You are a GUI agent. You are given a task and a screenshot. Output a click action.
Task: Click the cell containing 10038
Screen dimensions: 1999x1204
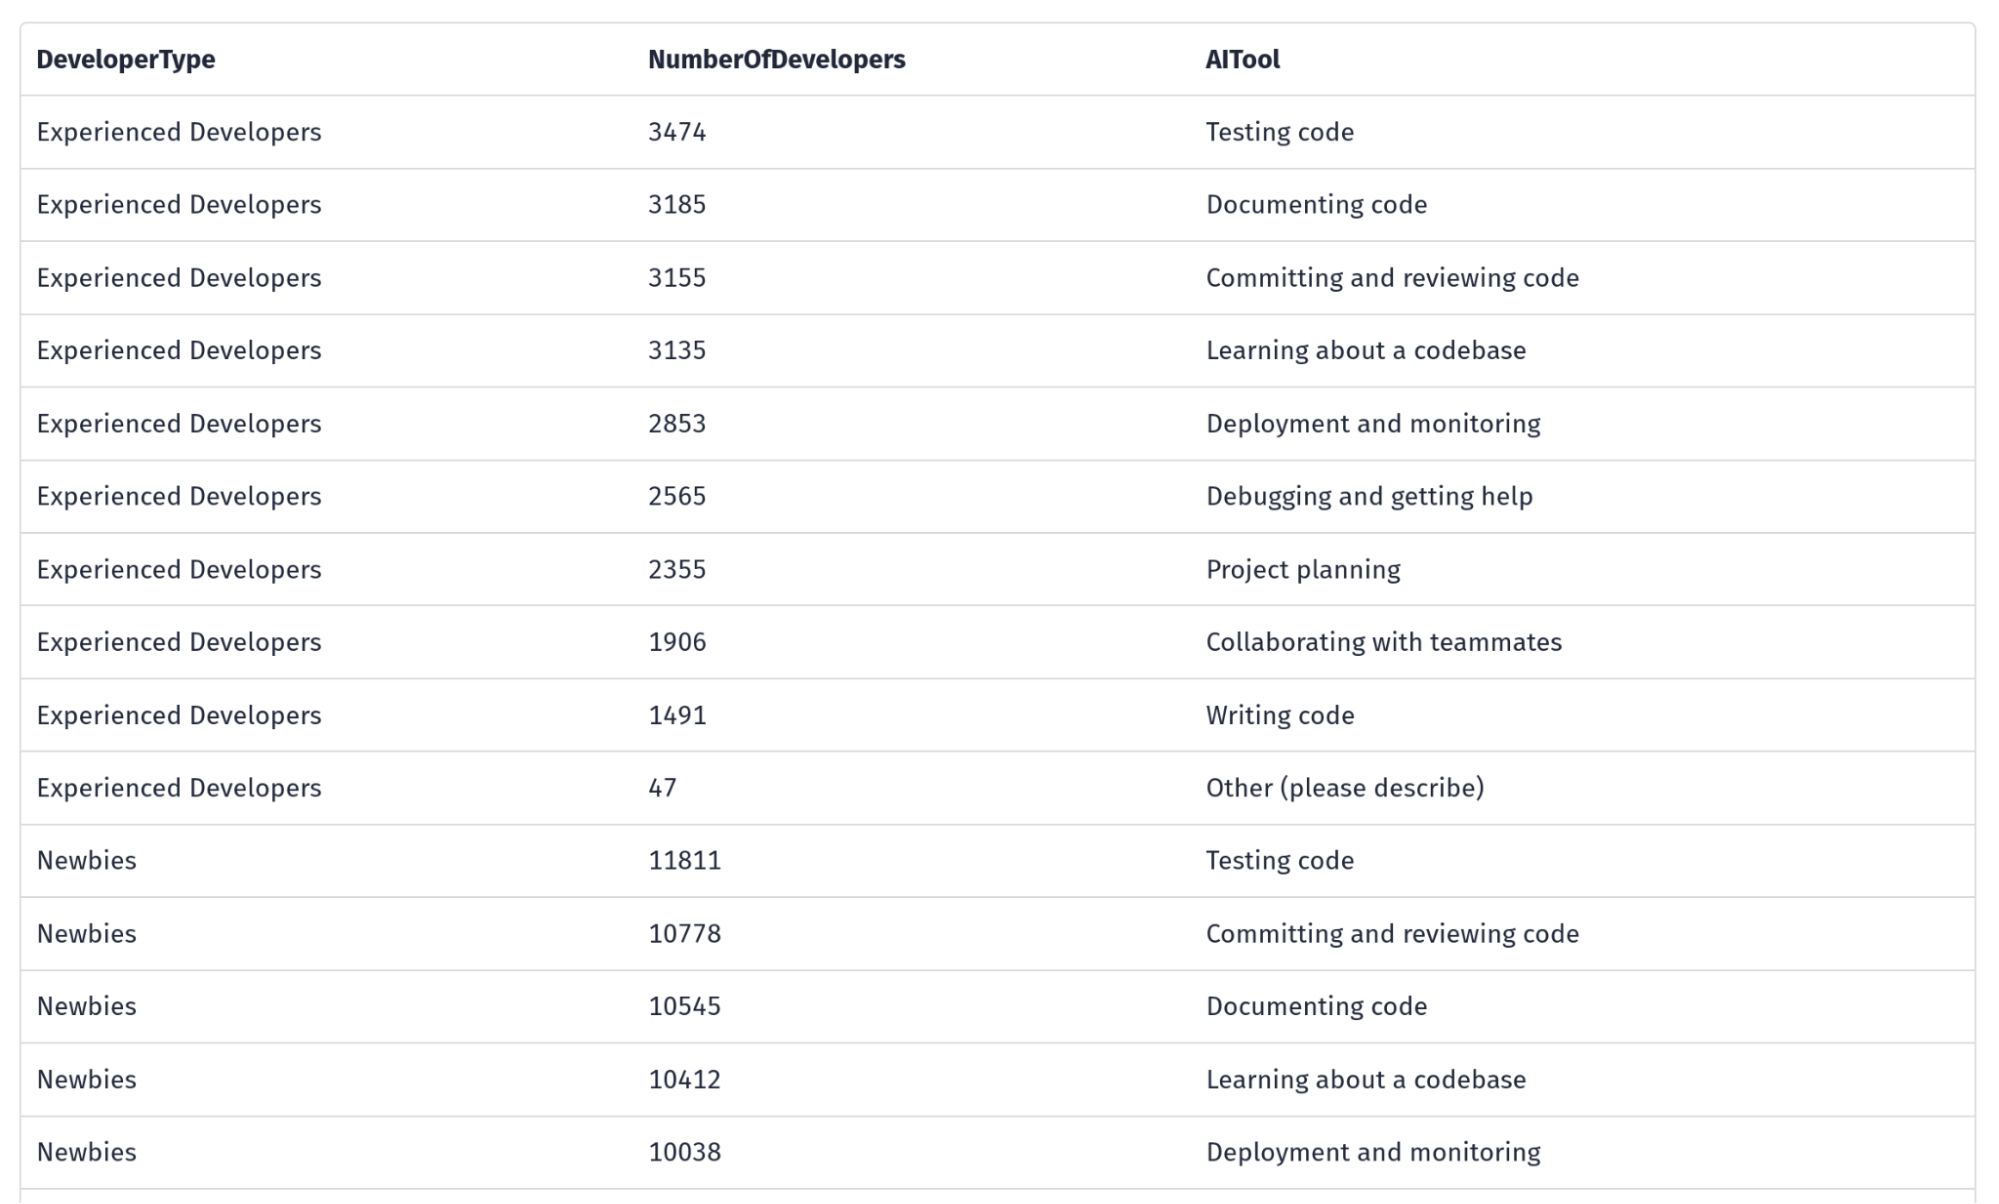pos(684,1152)
